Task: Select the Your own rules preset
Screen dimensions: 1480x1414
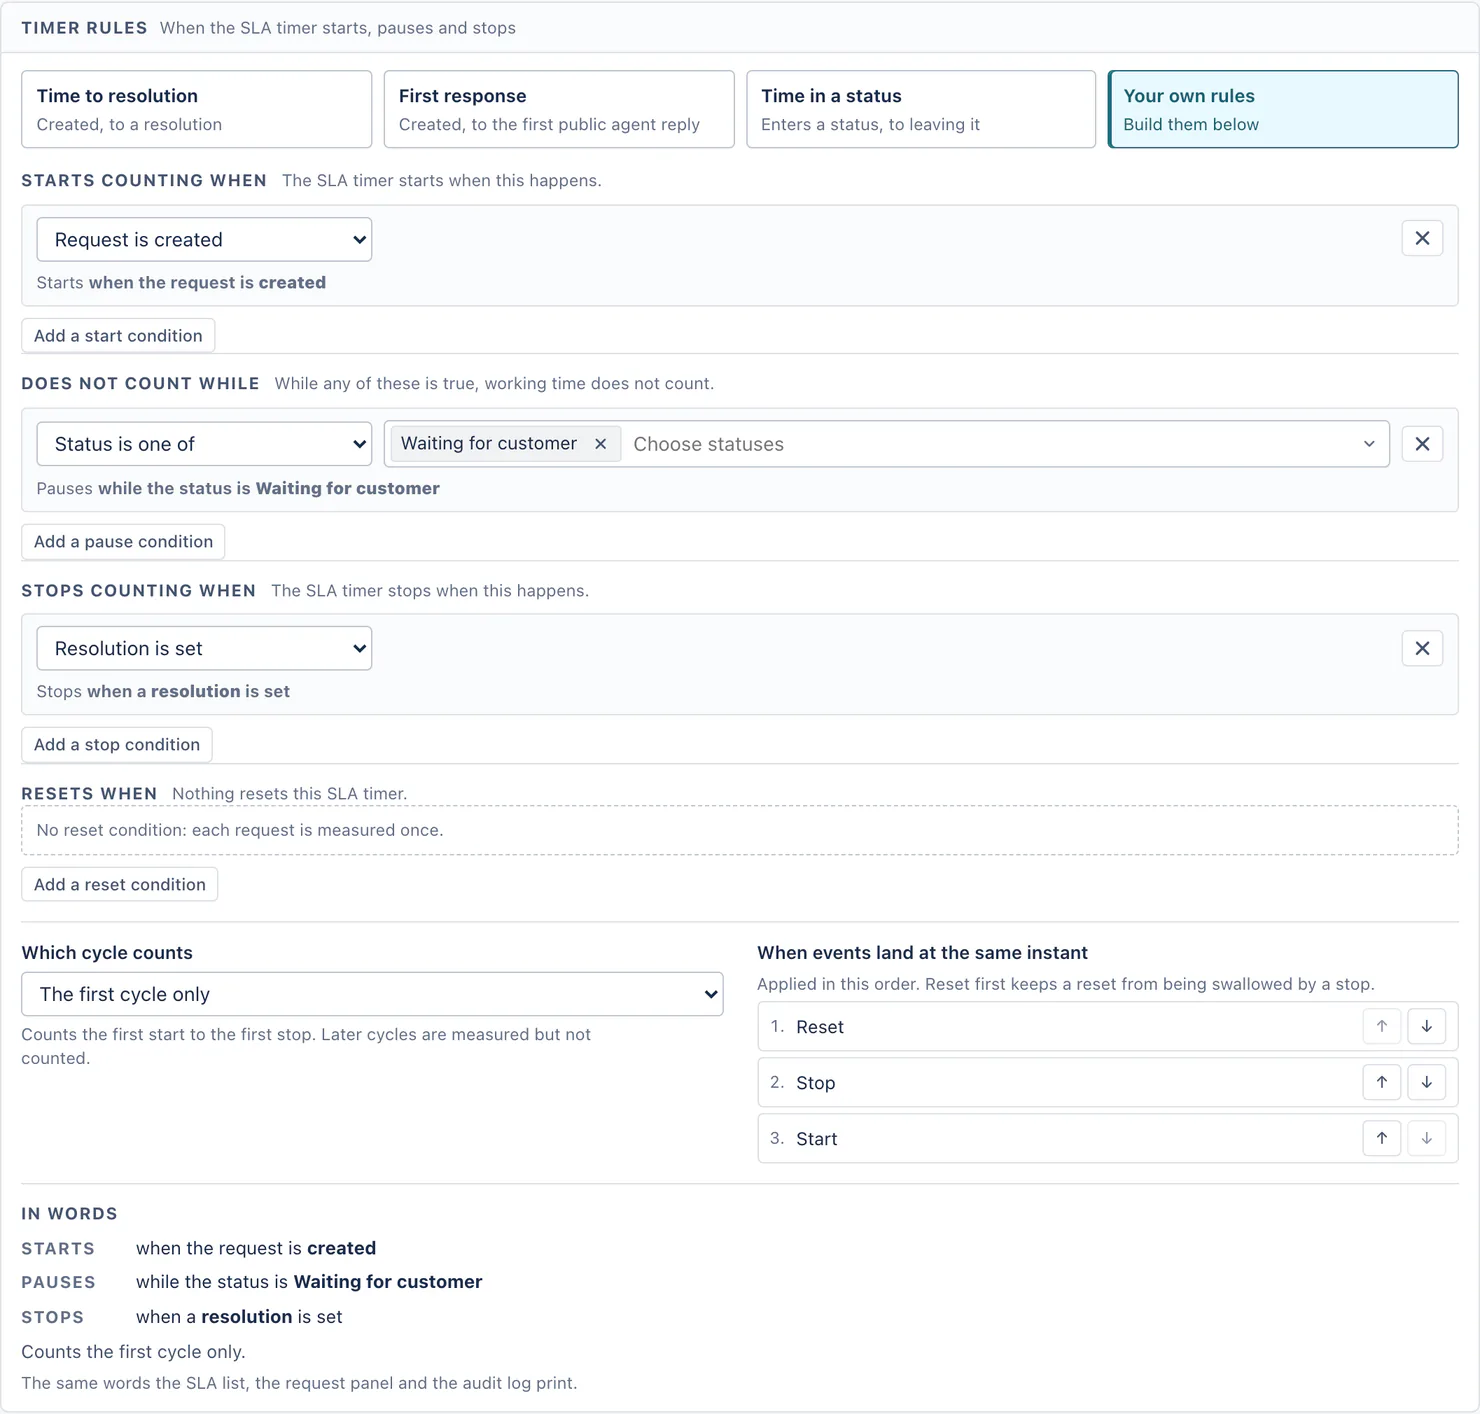Action: (1283, 109)
